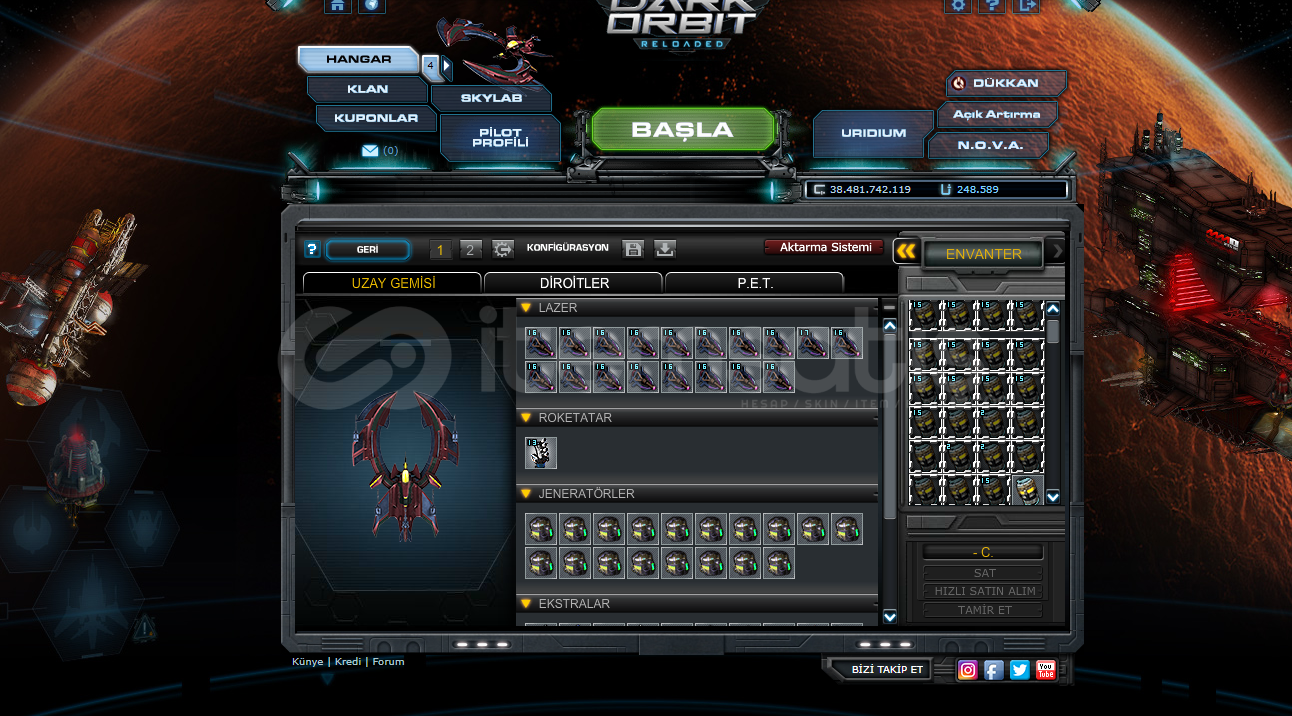Open the Twitter page
Viewport: 1292px width, 716px height.
1019,670
